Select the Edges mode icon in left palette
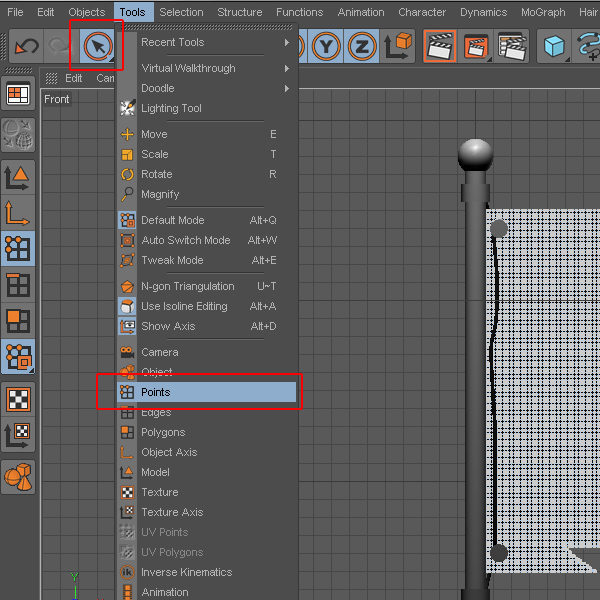600x600 pixels. point(18,285)
